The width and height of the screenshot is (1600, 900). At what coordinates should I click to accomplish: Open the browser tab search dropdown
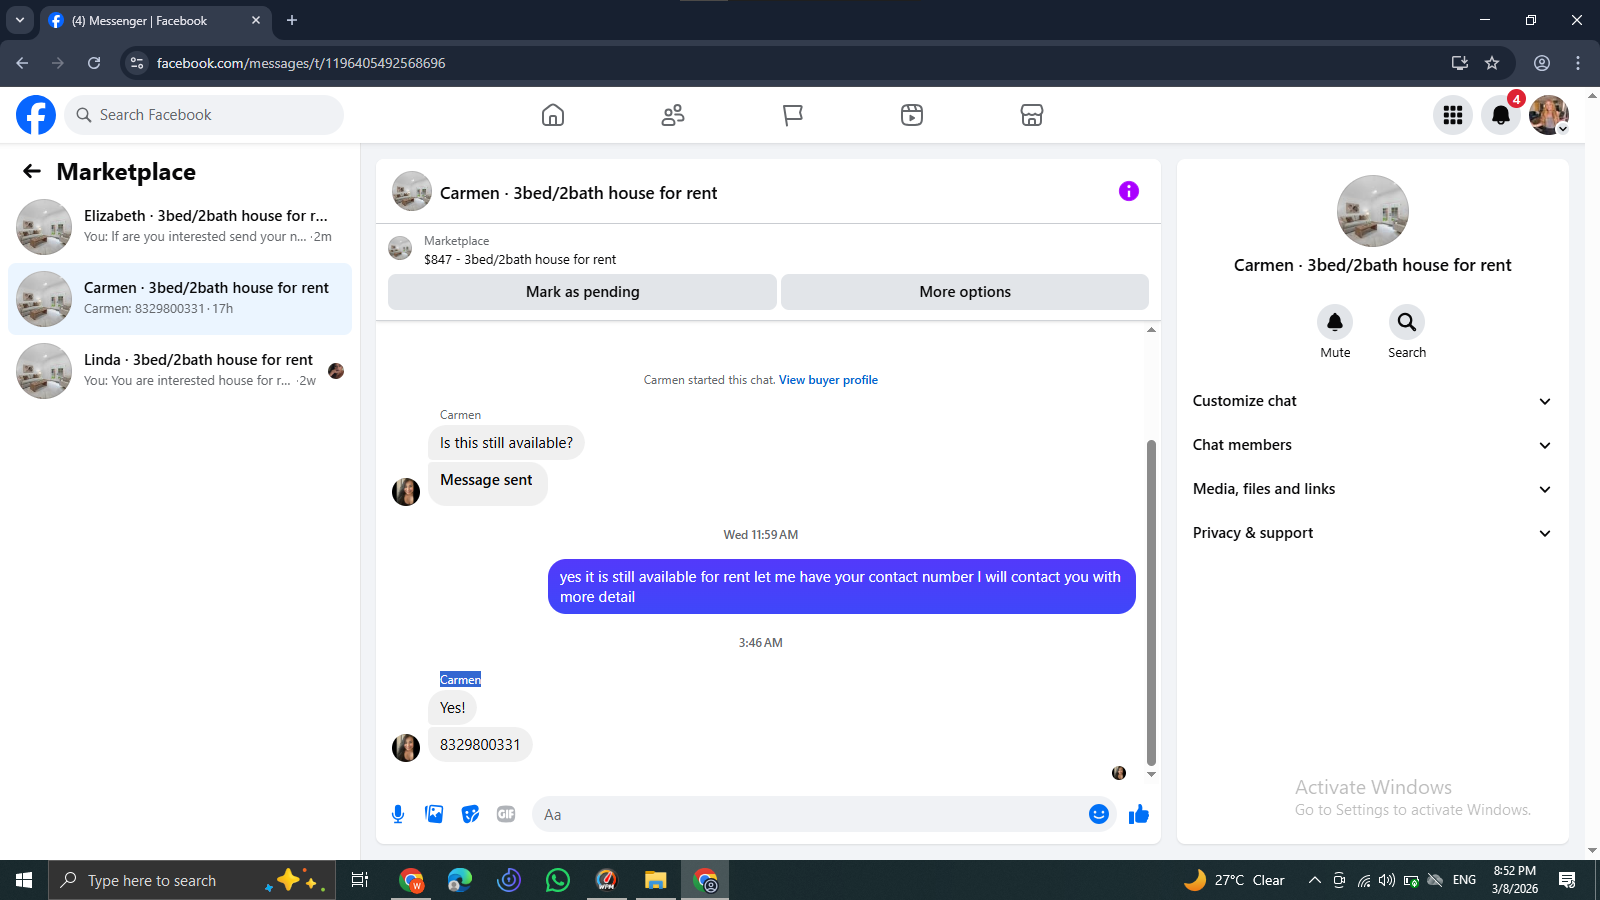click(x=19, y=20)
